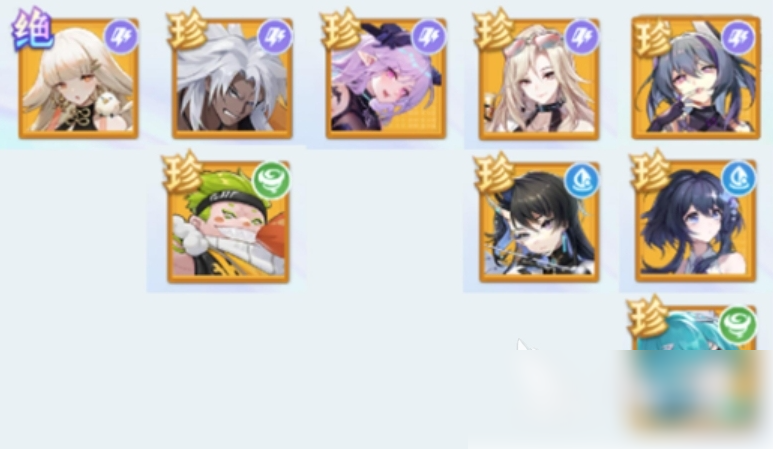
Task: Pick the dark blue-haired girl card
Action: [696, 221]
